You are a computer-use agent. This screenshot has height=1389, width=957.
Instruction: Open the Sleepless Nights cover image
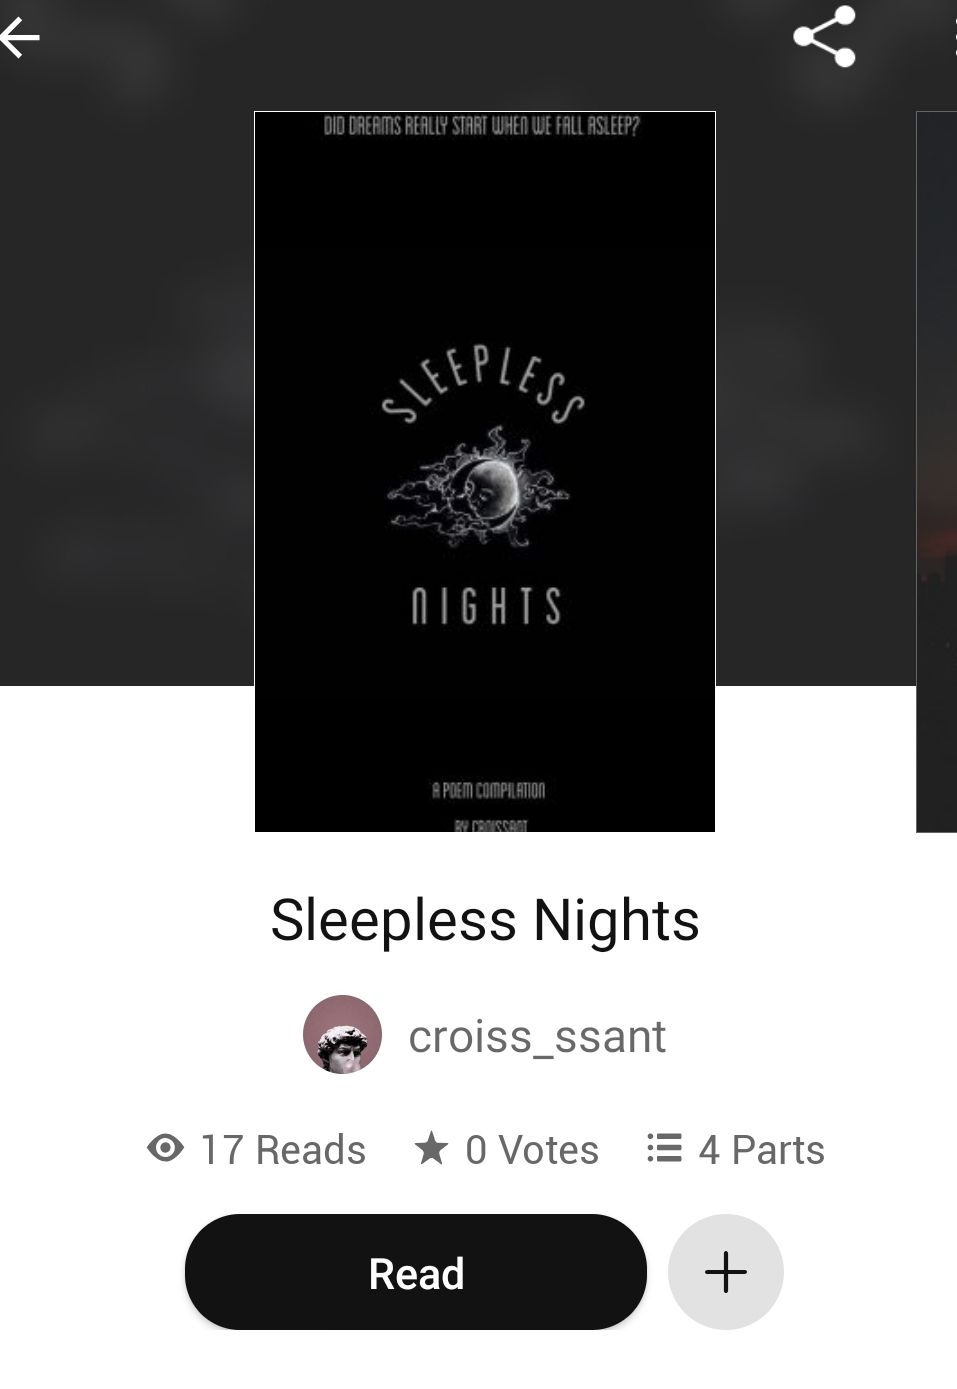tap(485, 471)
